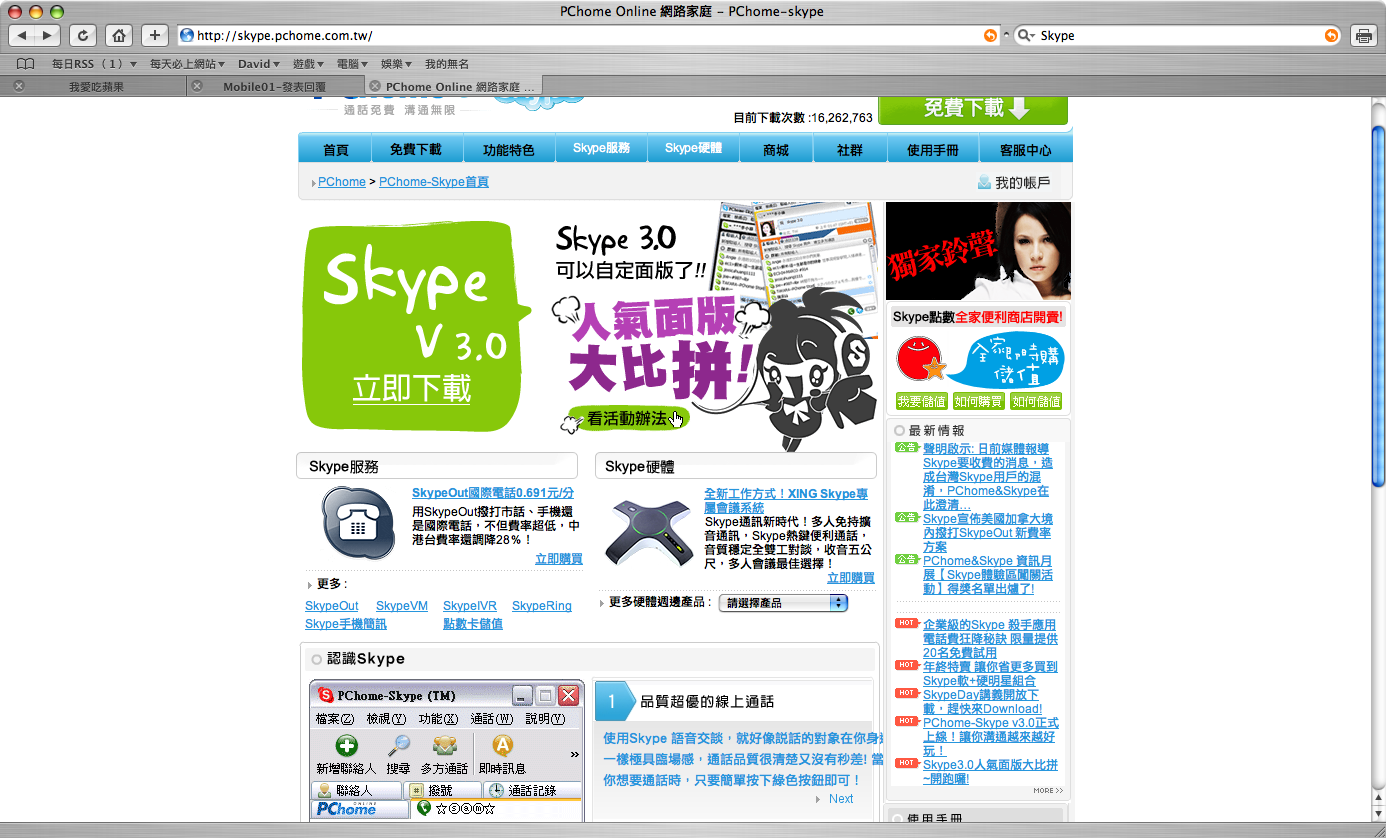
Task: Click the telephone icon under Skype服務
Action: (358, 523)
